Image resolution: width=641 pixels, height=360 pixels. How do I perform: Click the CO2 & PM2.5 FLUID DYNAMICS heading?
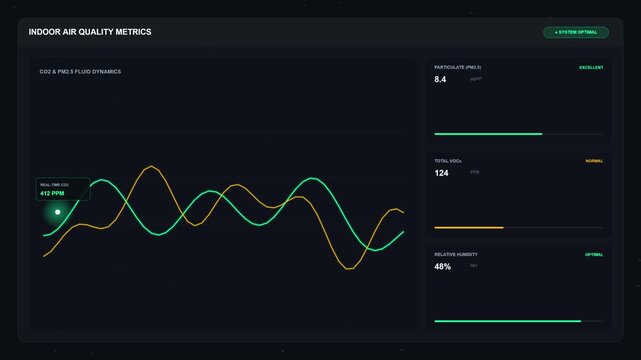coord(80,72)
